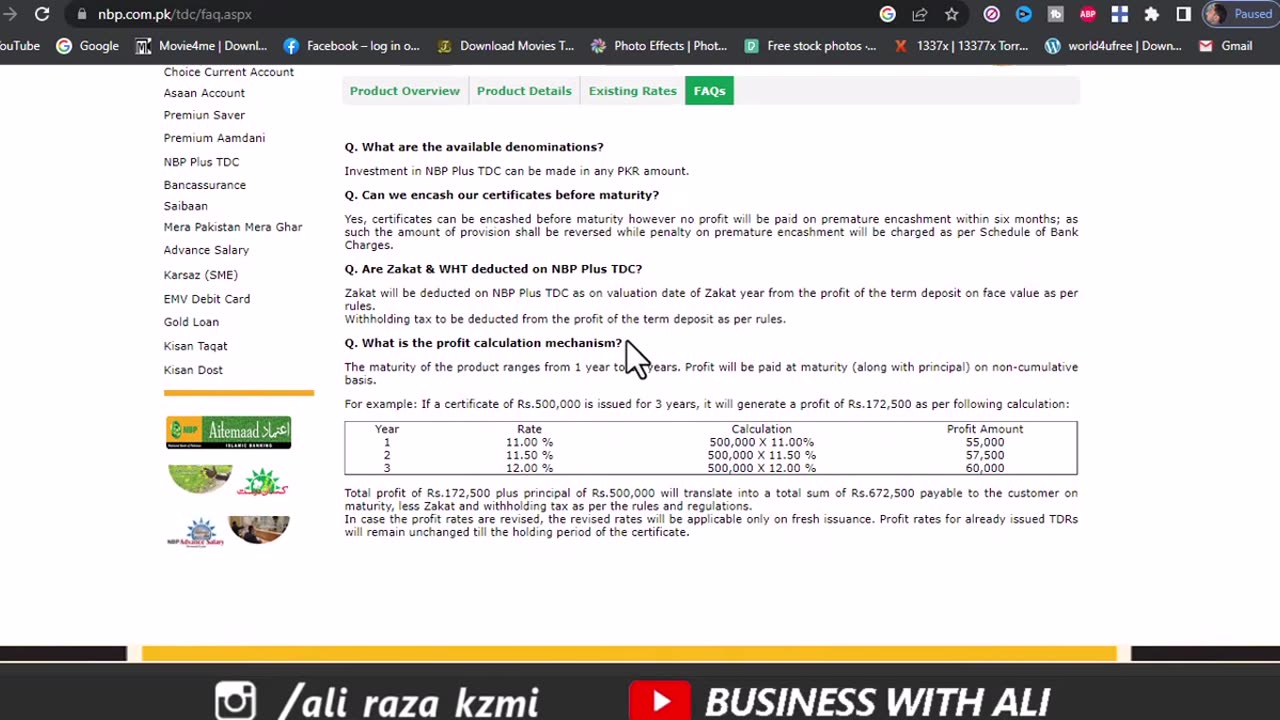
Task: Open Premium Aamdani sidebar link
Action: coord(214,138)
